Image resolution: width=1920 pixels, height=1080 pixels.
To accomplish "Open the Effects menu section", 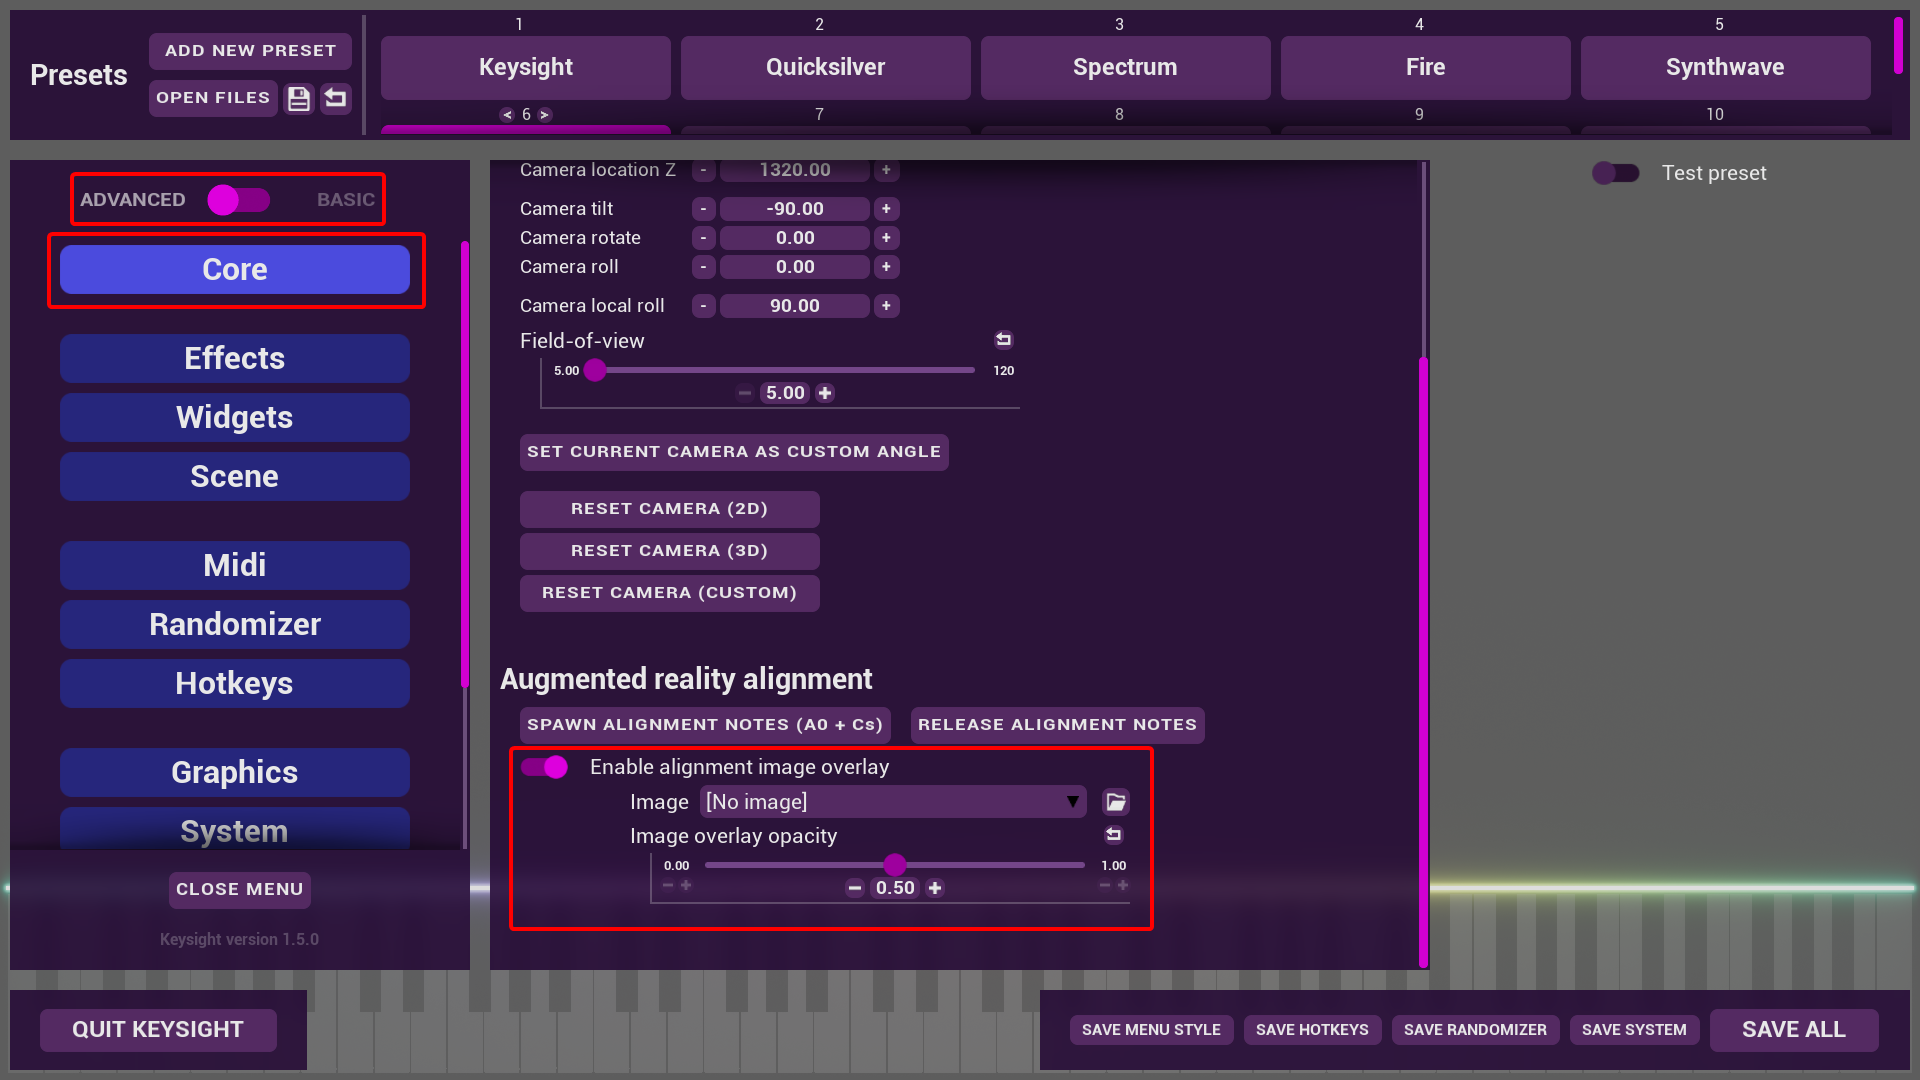I will pyautogui.click(x=235, y=358).
